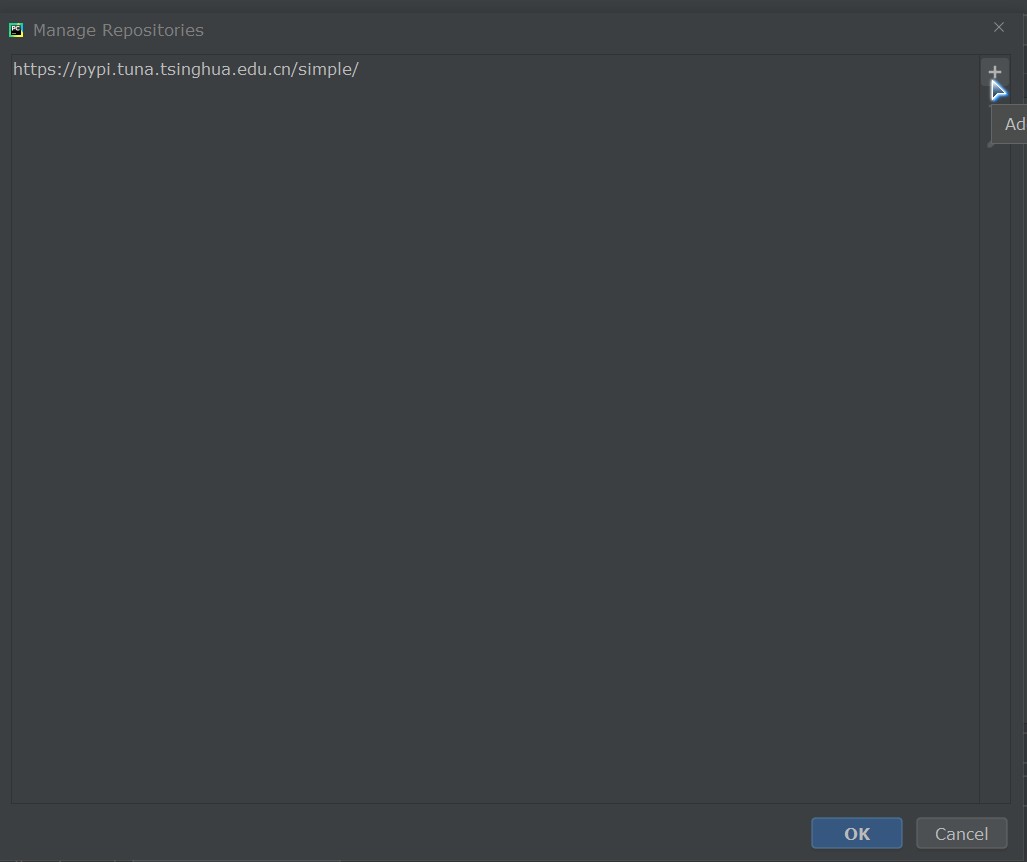Open the add-repository prompt via the + button
The height and width of the screenshot is (862, 1027).
pos(994,72)
